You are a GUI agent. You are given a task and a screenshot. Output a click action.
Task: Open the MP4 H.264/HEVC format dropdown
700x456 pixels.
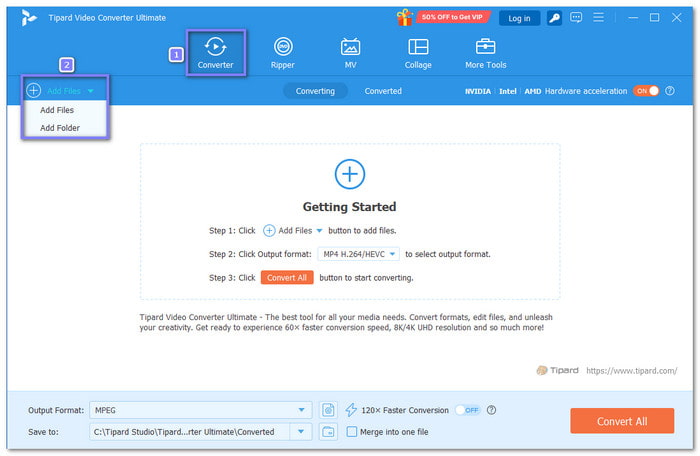click(393, 254)
